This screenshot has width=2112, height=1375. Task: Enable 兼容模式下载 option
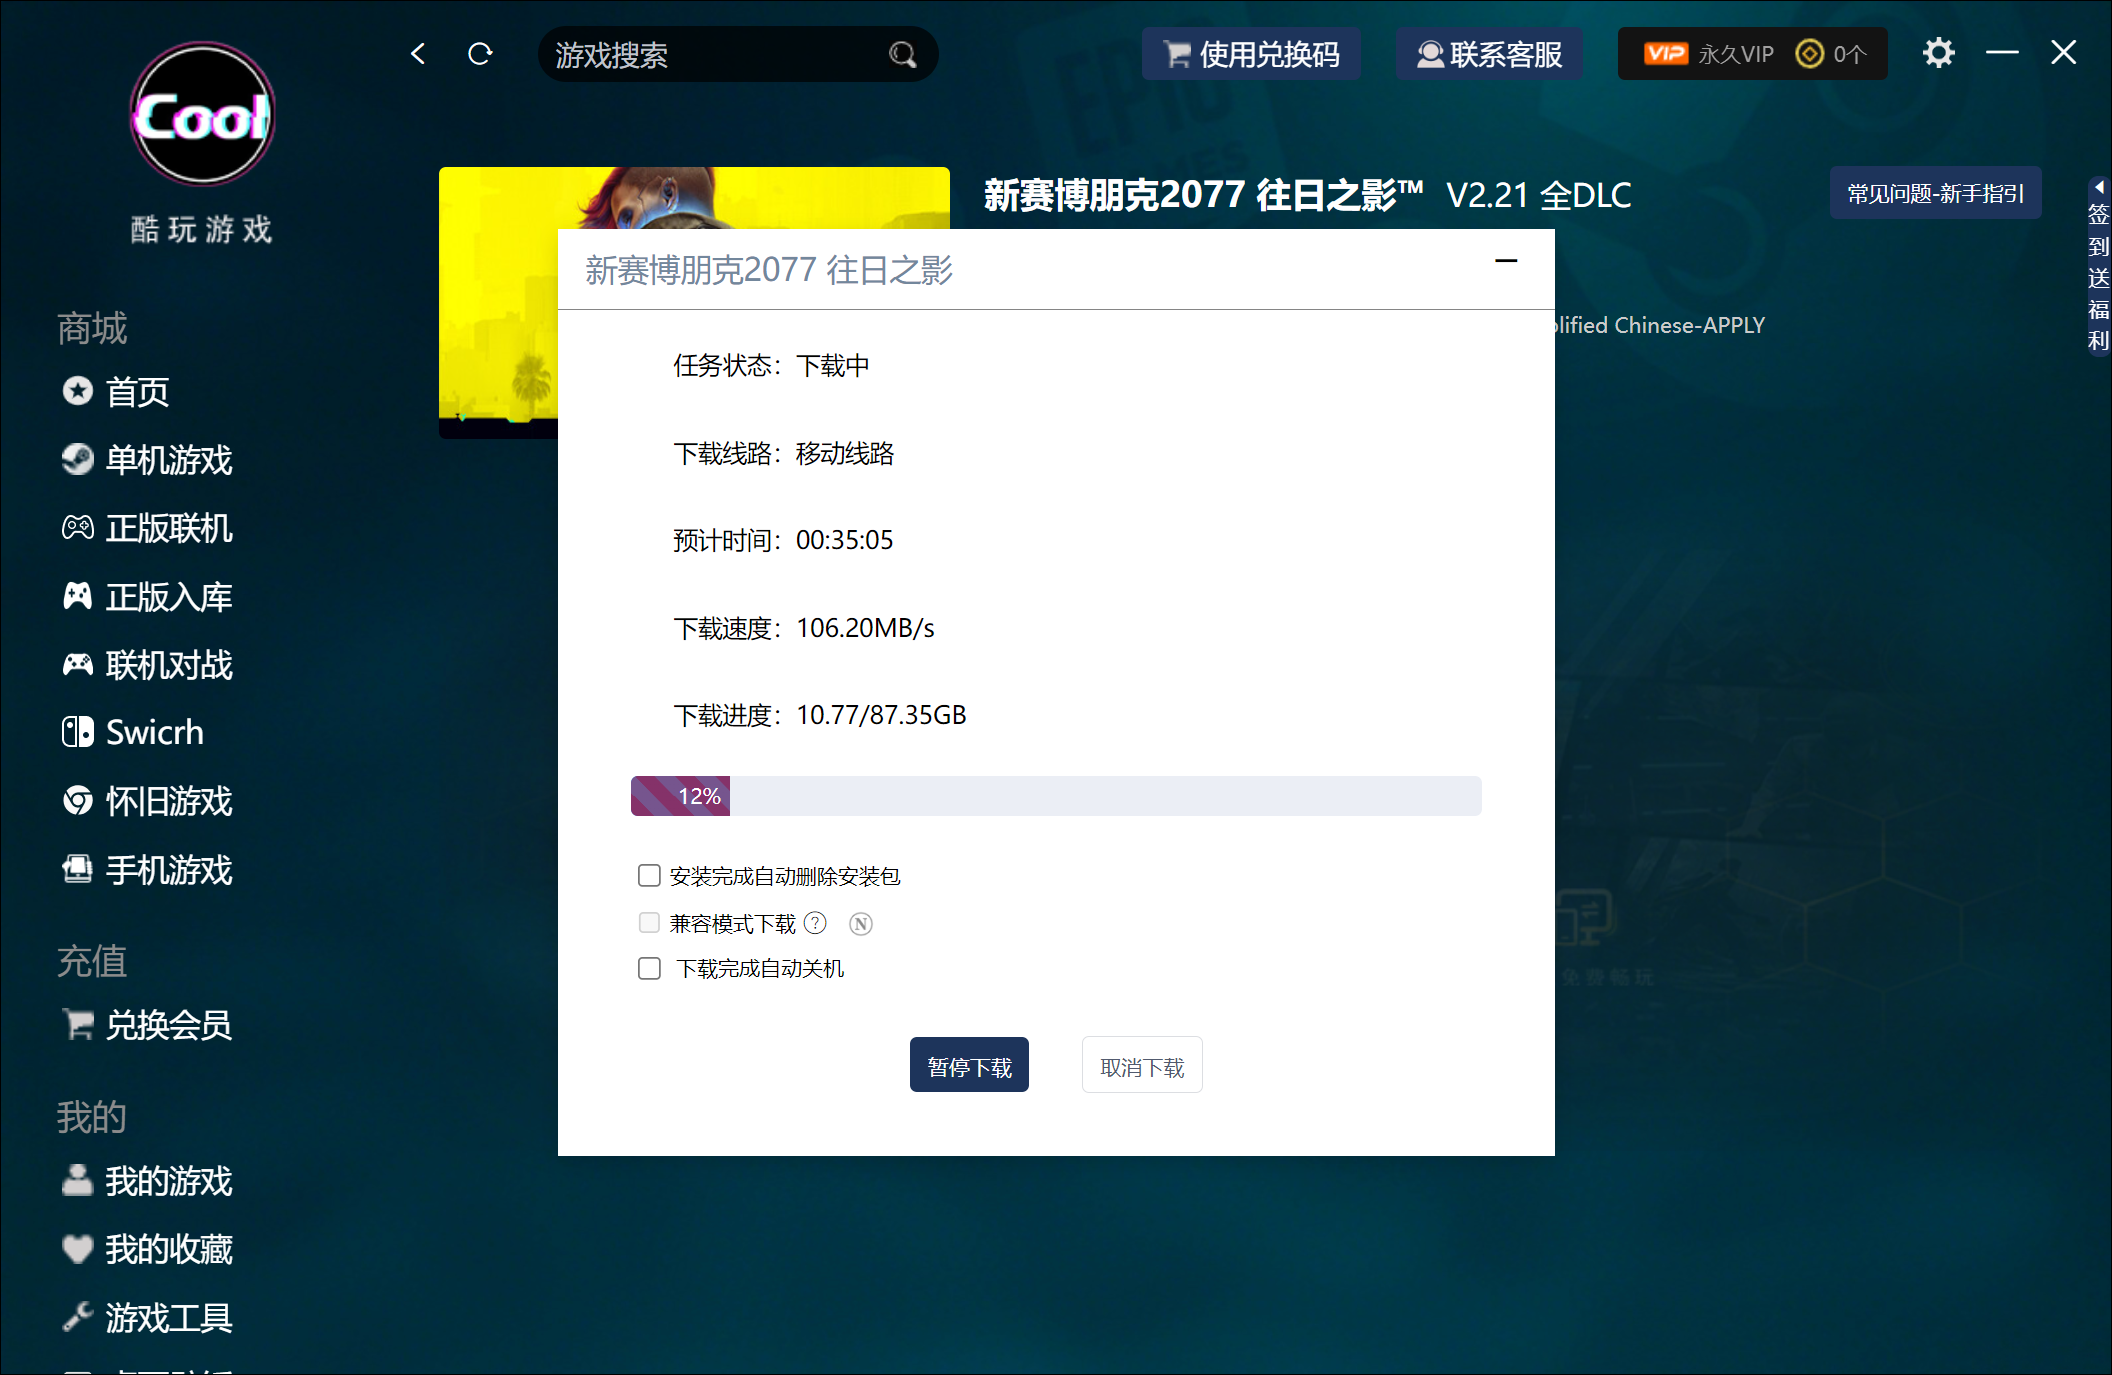pos(649,922)
